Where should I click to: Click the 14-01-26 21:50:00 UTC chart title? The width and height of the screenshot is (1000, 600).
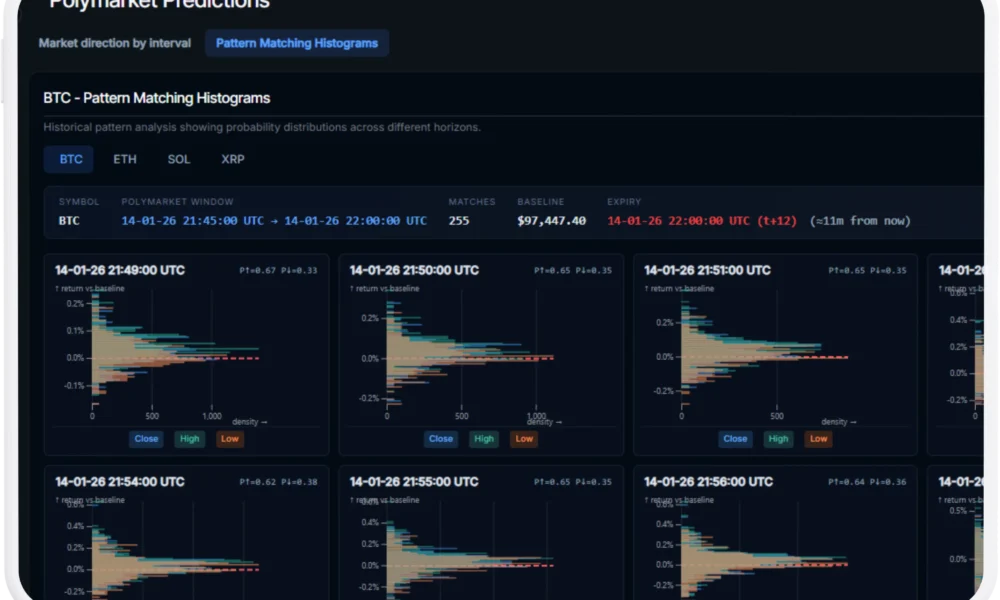(415, 270)
